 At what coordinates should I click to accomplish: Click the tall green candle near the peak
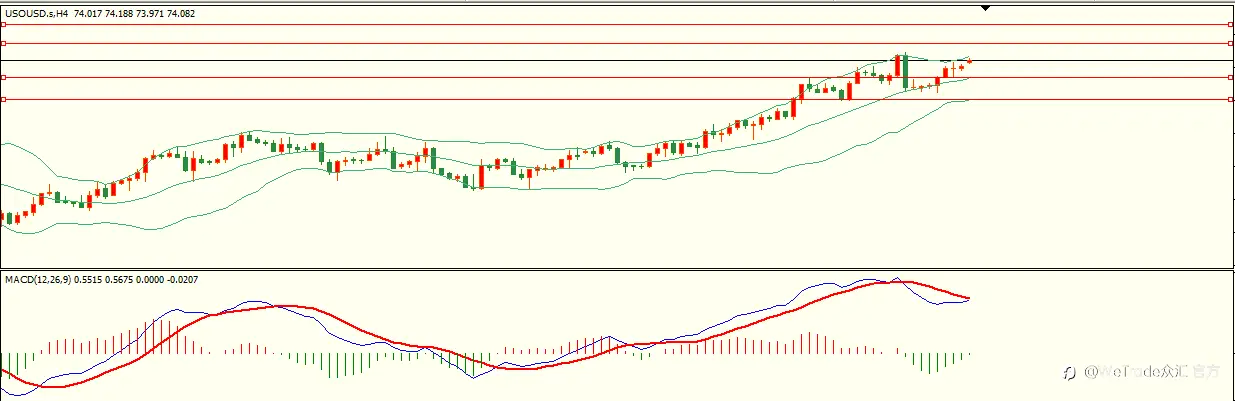(x=905, y=71)
